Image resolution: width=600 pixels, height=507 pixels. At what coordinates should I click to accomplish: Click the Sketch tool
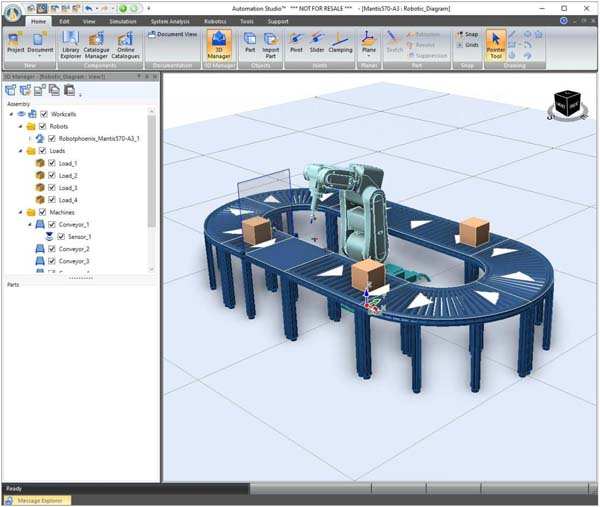[x=395, y=42]
